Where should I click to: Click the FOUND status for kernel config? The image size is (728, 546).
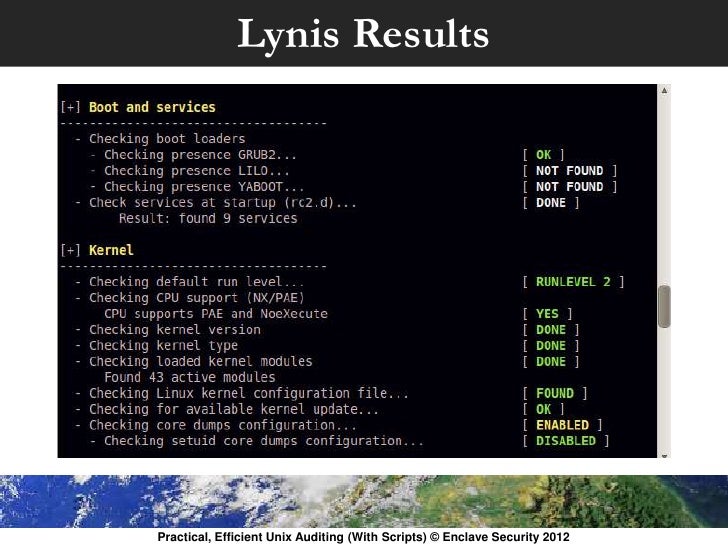pyautogui.click(x=555, y=393)
